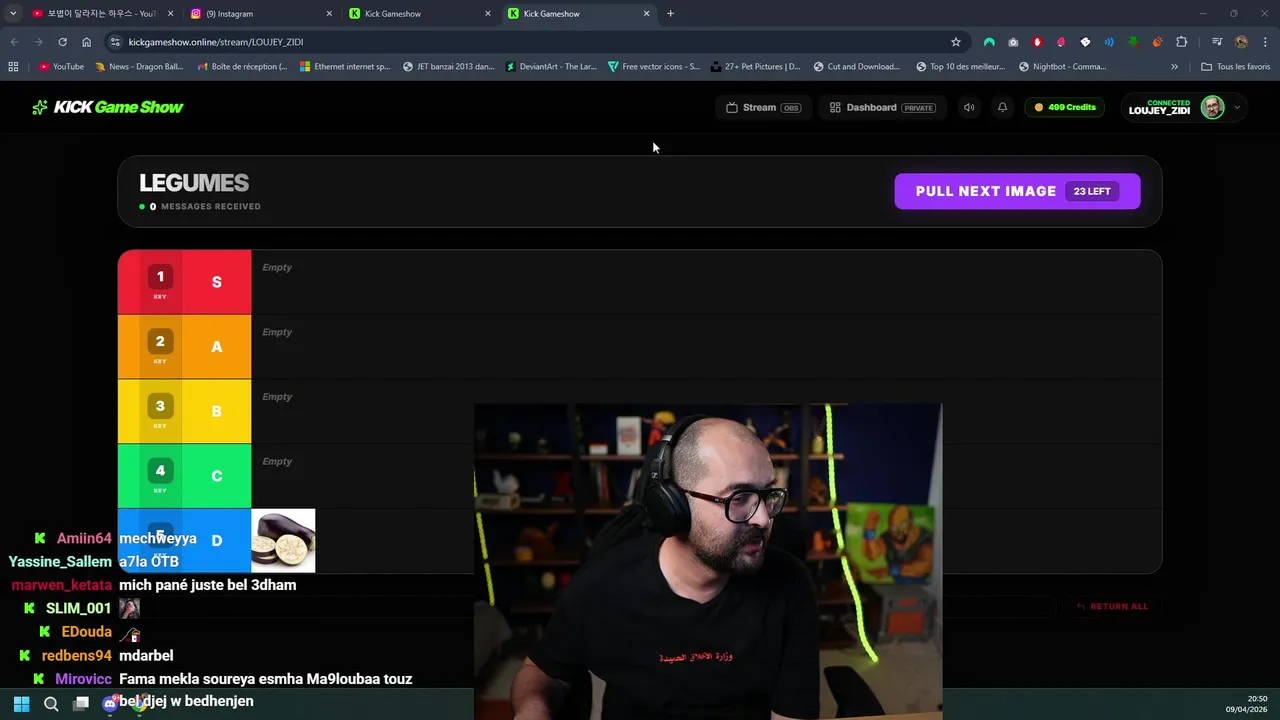Select the A tier row label
This screenshot has height=720, width=1280.
coord(216,347)
